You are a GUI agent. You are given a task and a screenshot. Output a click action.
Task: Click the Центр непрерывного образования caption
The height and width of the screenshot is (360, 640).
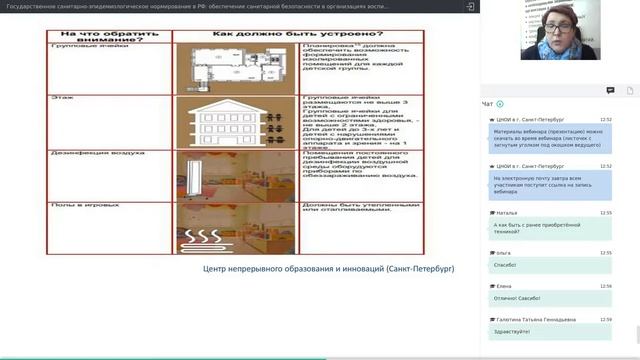click(329, 269)
